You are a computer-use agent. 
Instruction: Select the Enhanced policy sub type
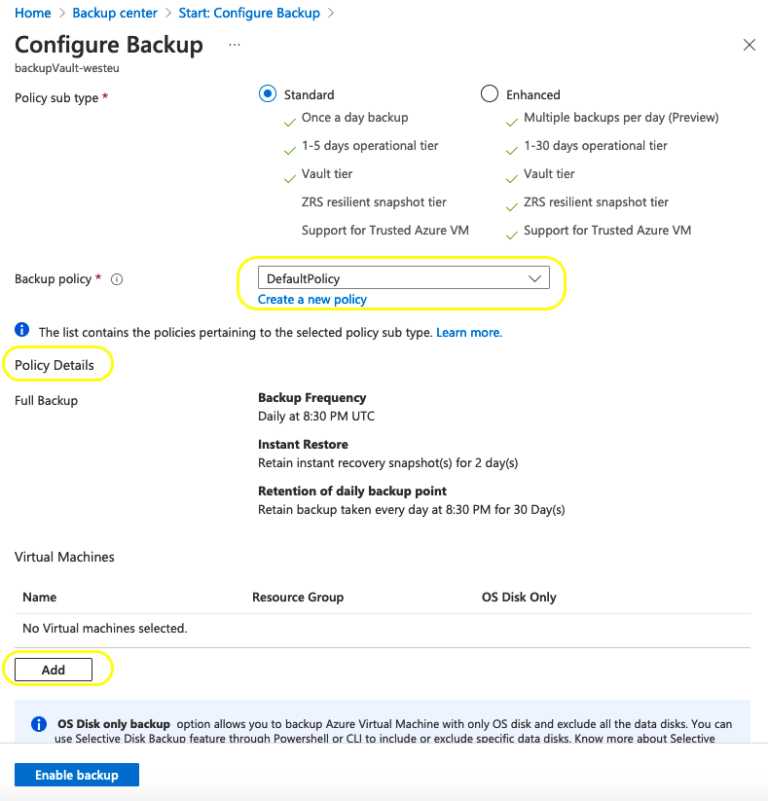(x=489, y=93)
